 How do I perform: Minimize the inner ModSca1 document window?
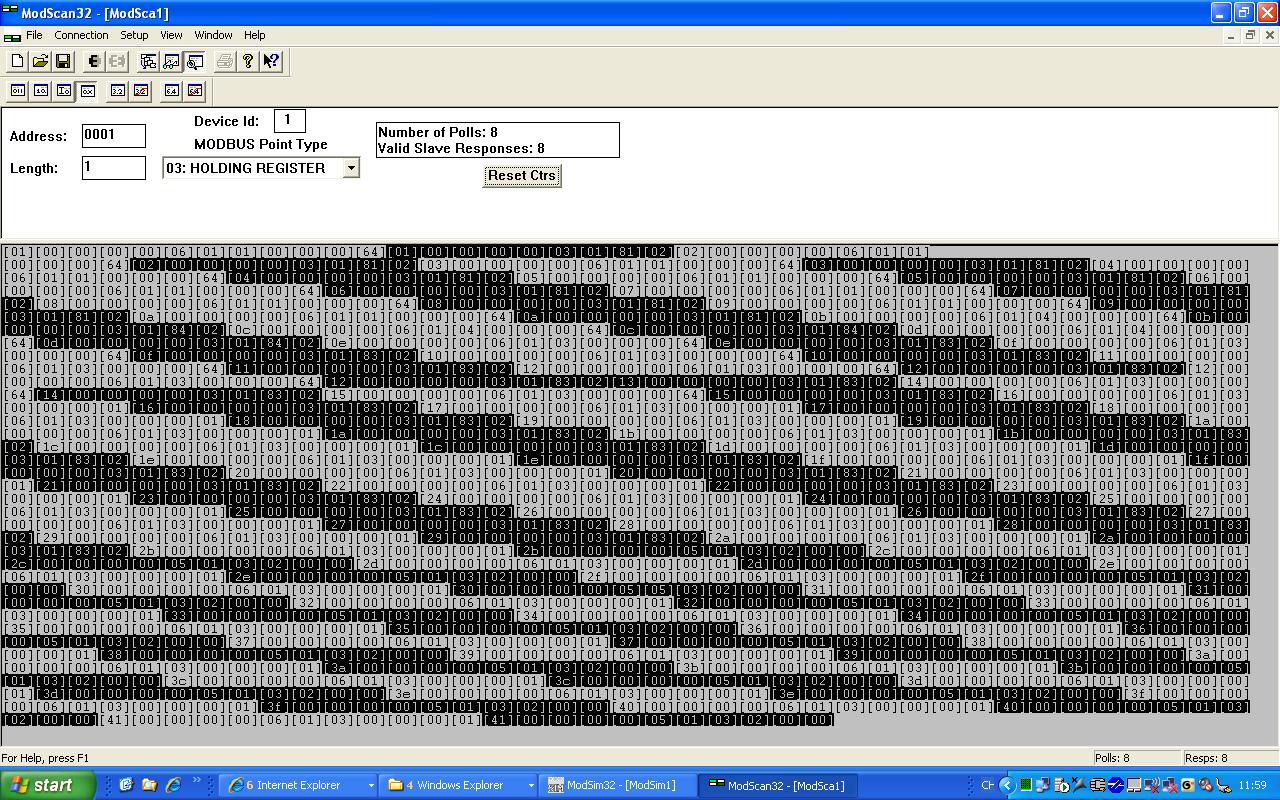pos(1231,35)
